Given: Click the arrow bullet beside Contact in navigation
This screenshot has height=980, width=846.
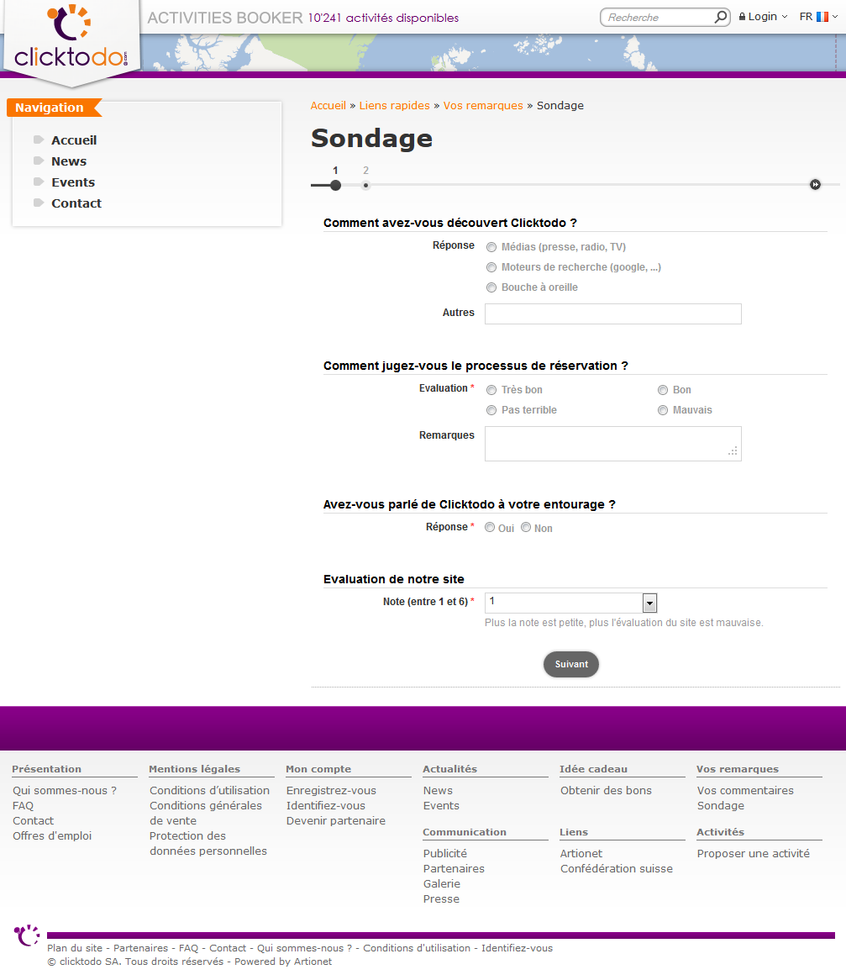Looking at the screenshot, I should pyautogui.click(x=39, y=202).
